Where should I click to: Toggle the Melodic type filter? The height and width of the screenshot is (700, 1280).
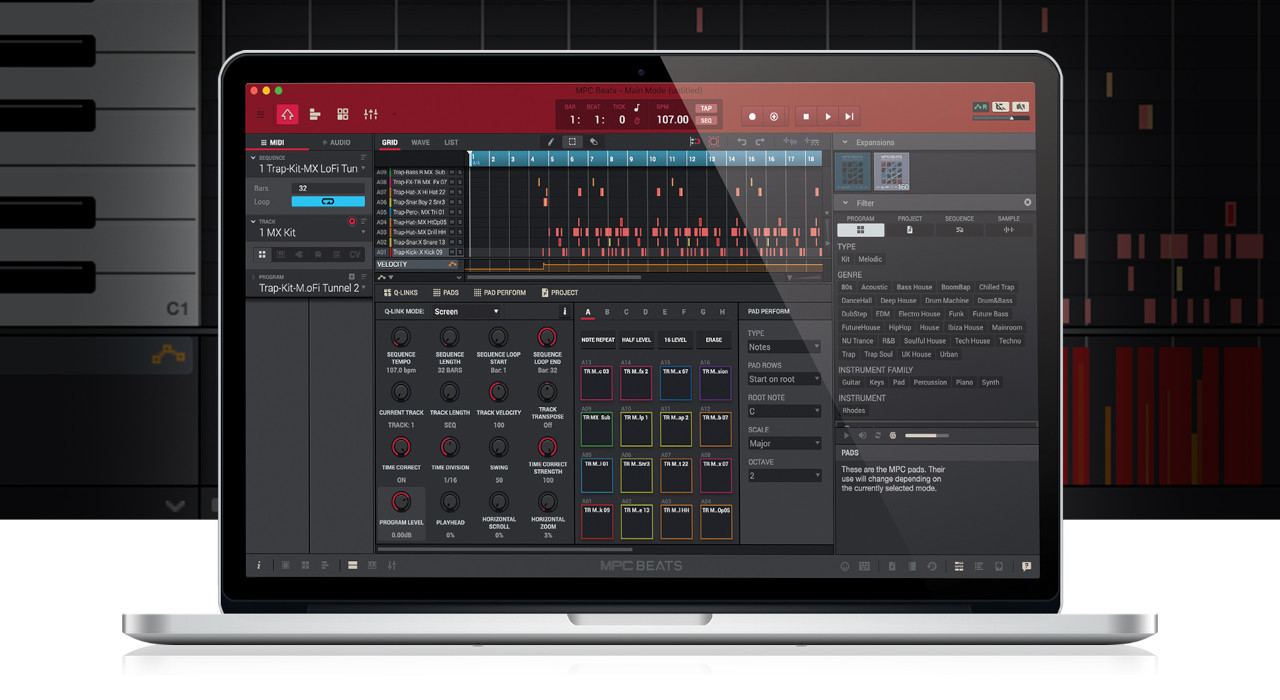[x=870, y=259]
